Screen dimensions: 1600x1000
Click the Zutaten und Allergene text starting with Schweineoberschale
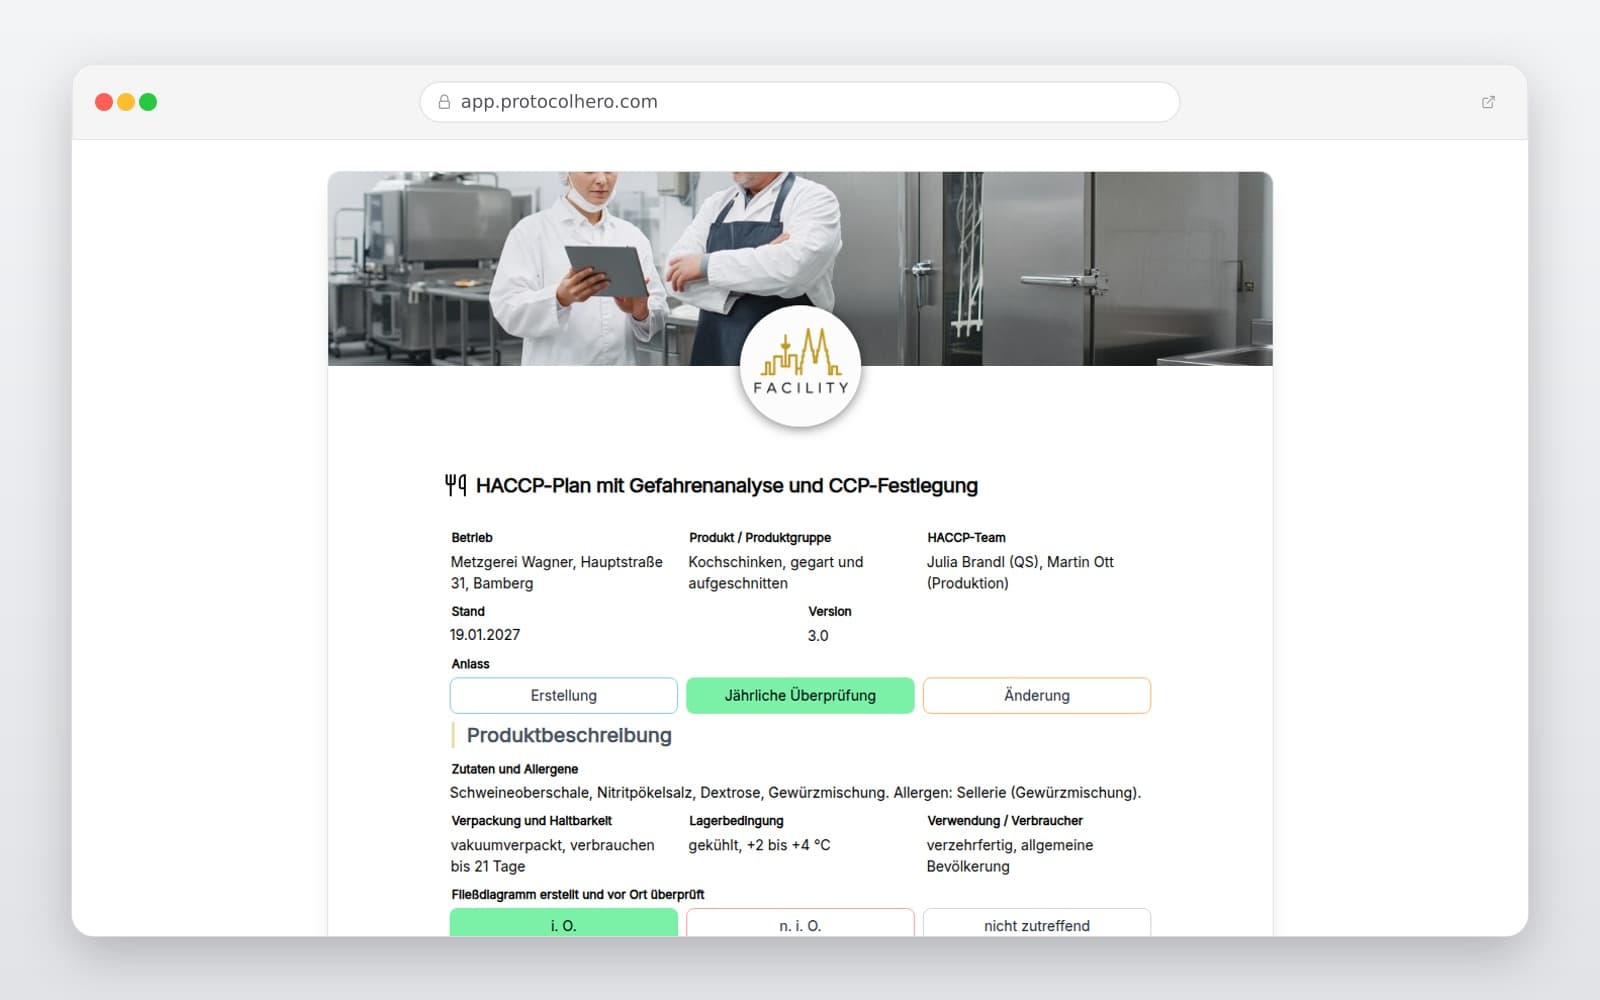click(x=795, y=793)
